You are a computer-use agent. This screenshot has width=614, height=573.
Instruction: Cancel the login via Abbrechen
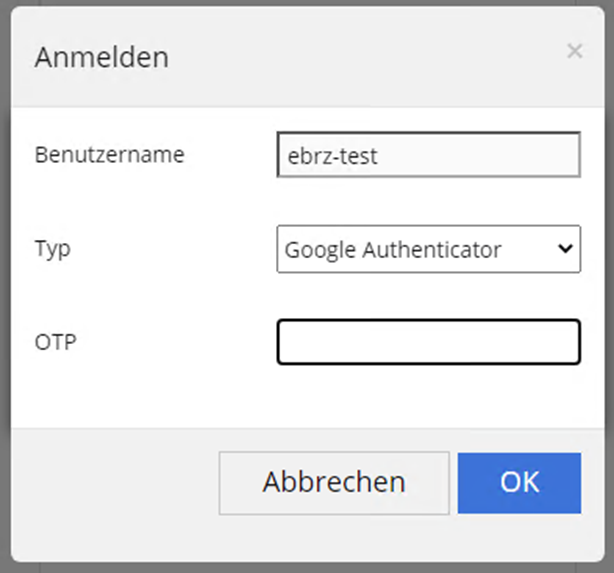pyautogui.click(x=334, y=483)
